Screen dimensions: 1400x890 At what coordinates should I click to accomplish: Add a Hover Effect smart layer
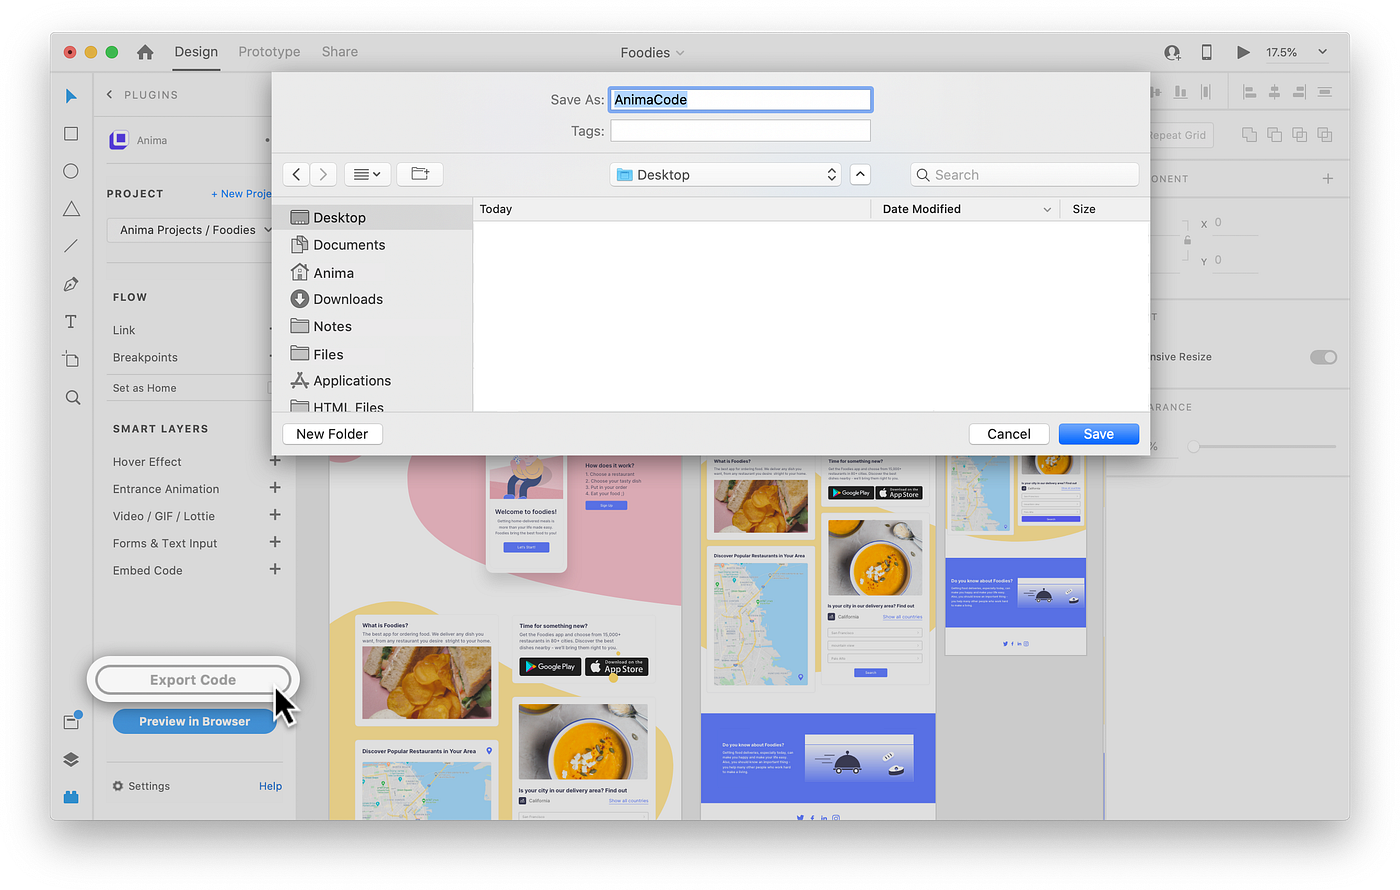pyautogui.click(x=275, y=461)
